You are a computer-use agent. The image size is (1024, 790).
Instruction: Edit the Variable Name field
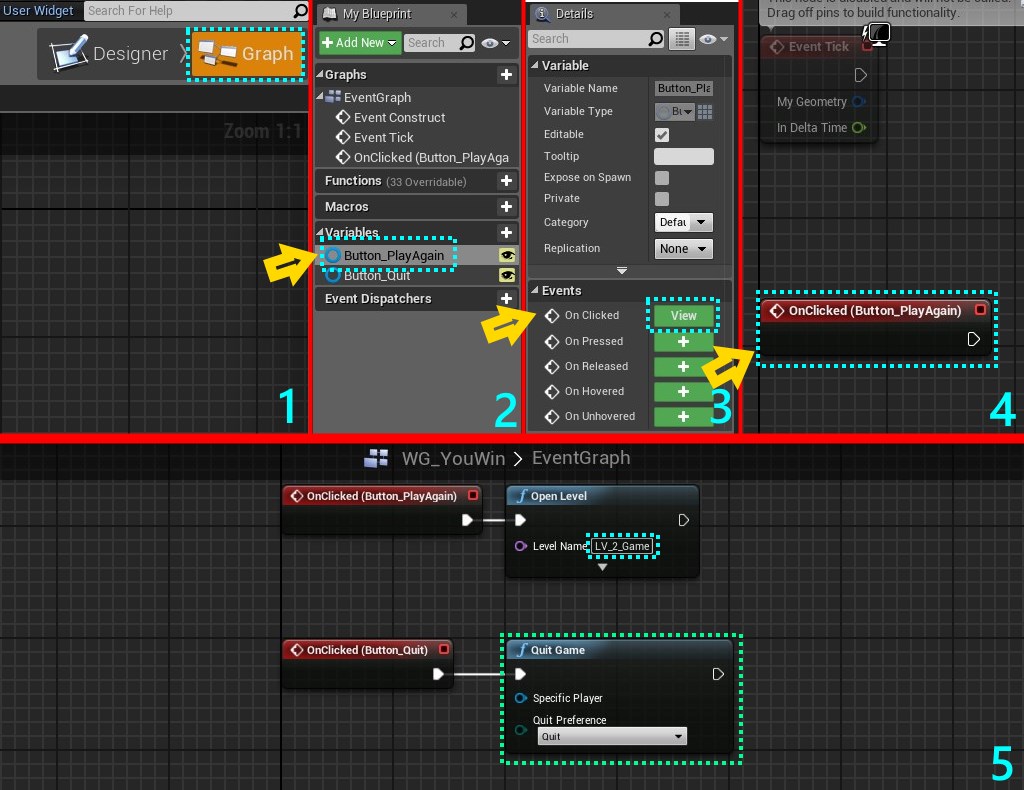coord(684,88)
